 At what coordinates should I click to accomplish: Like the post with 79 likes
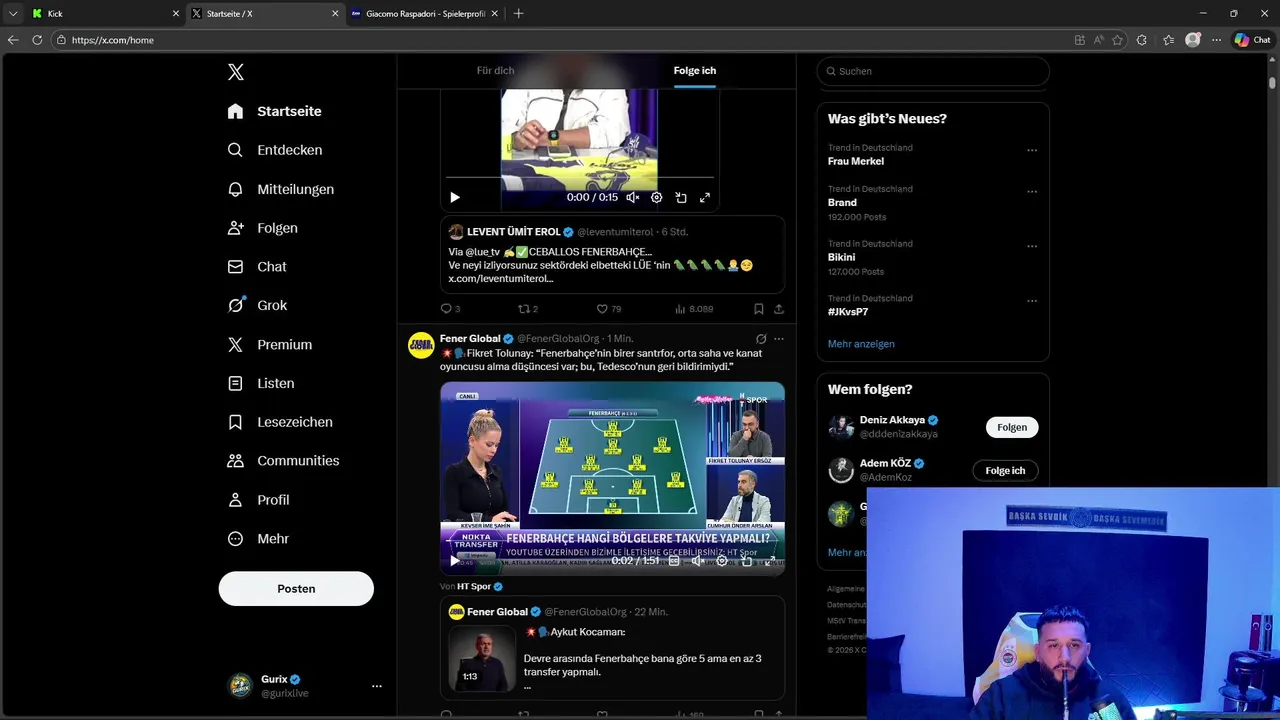(608, 309)
